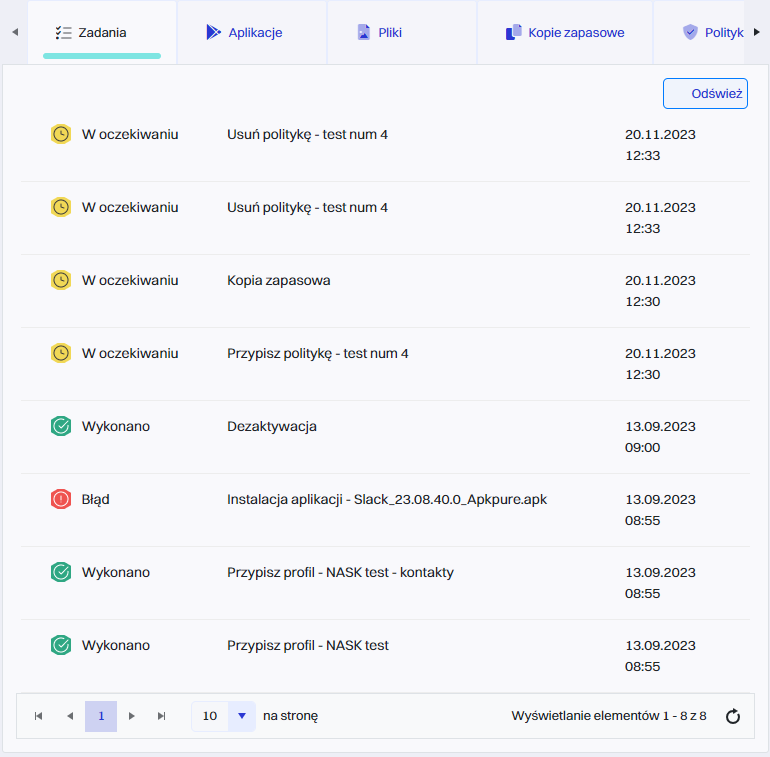Select the Zadania tab

point(102,32)
